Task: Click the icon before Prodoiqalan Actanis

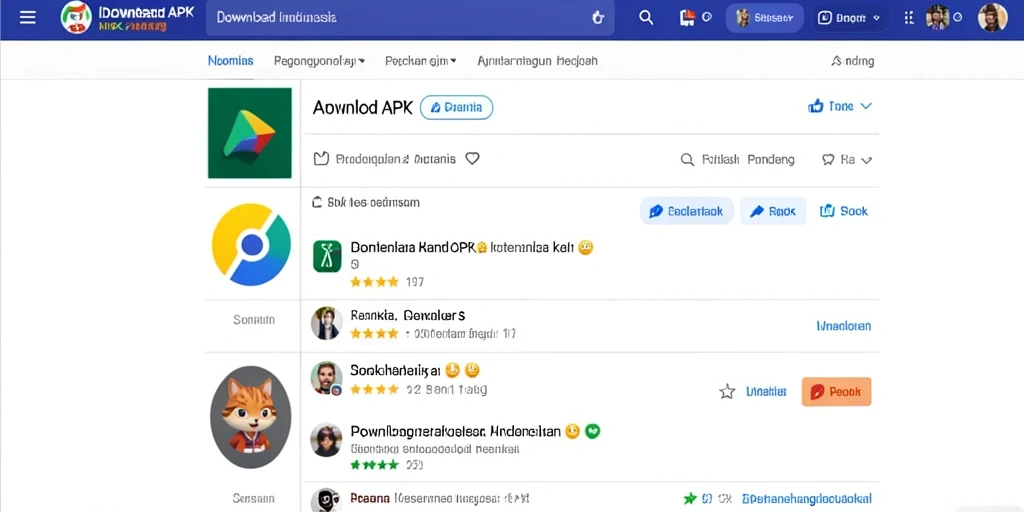Action: pyautogui.click(x=321, y=159)
